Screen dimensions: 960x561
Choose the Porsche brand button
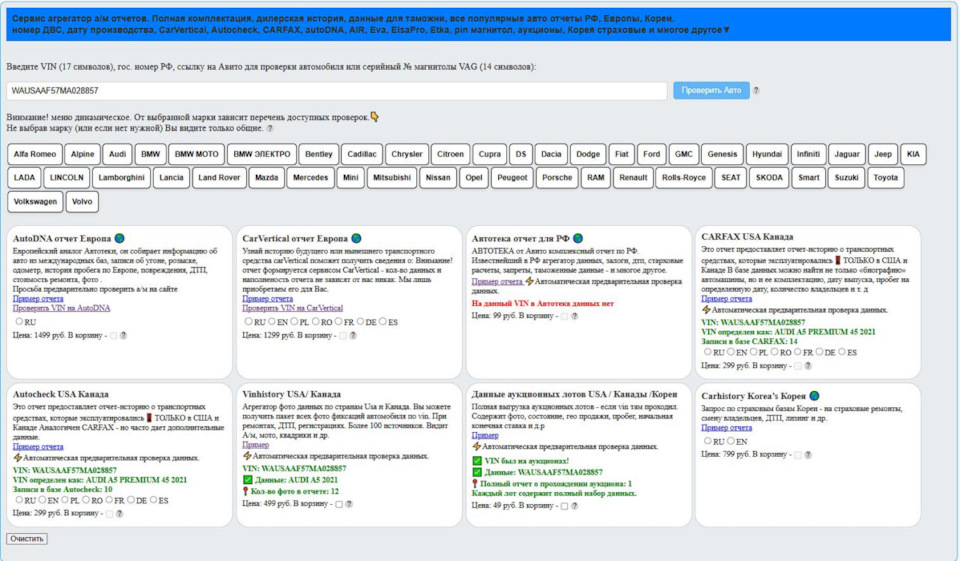[557, 178]
